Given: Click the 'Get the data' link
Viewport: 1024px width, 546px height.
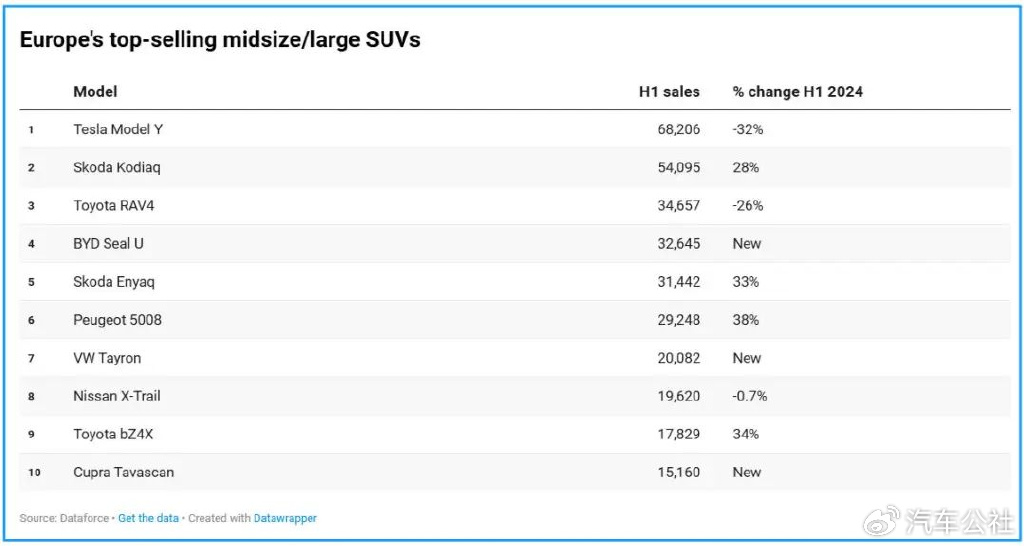Looking at the screenshot, I should pos(148,518).
